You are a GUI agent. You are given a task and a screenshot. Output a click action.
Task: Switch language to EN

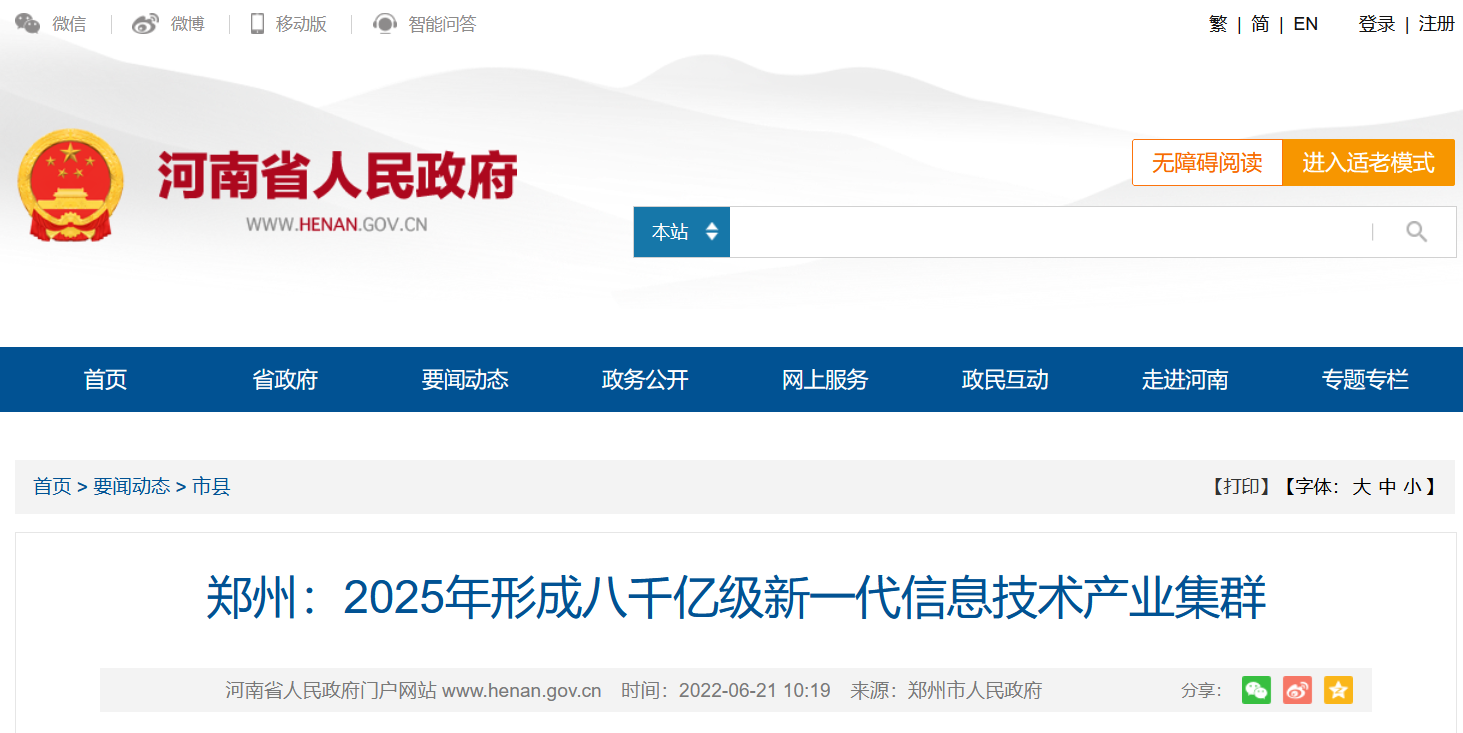1305,24
